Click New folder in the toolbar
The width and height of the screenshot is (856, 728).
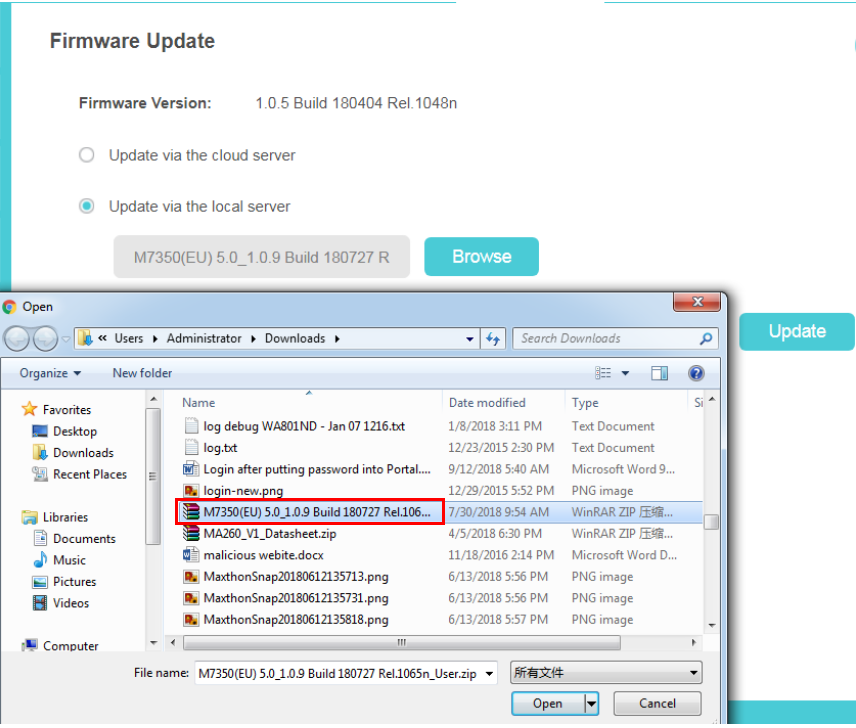click(x=142, y=373)
